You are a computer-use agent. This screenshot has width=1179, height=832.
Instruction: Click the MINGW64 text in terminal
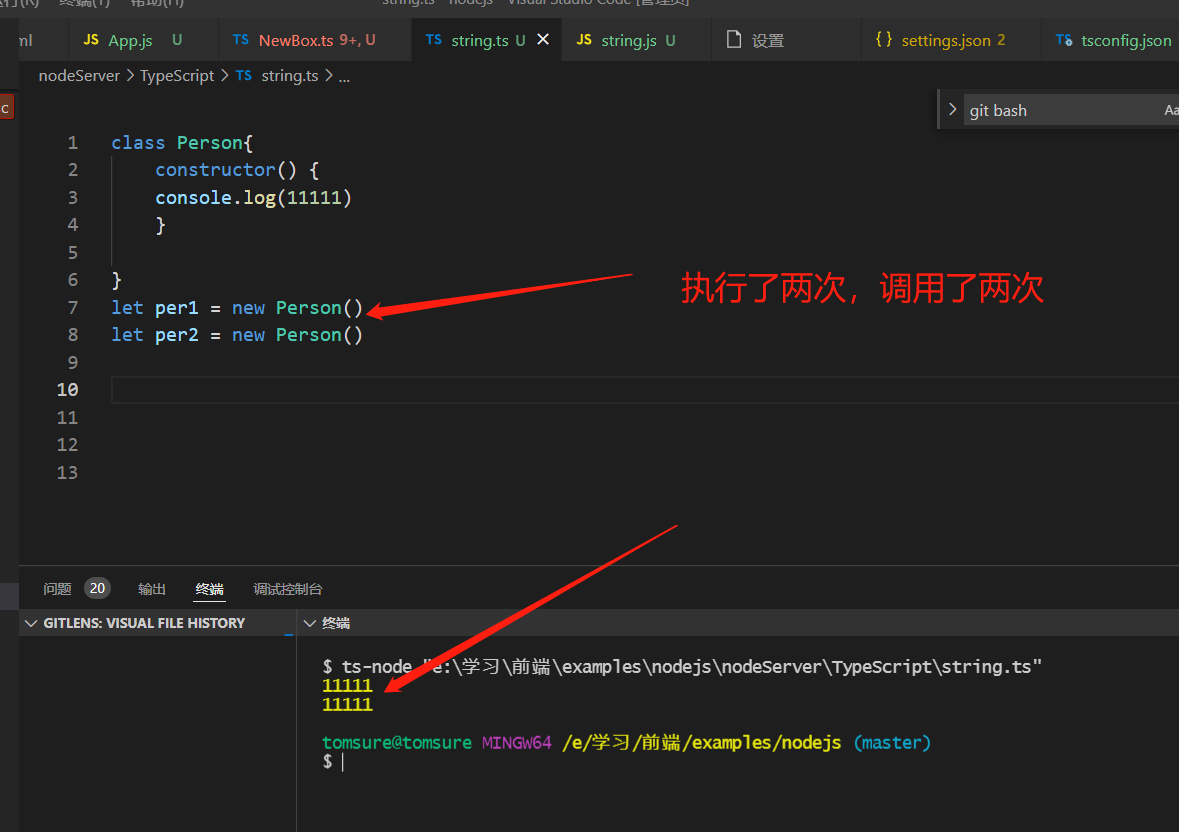pyautogui.click(x=517, y=743)
